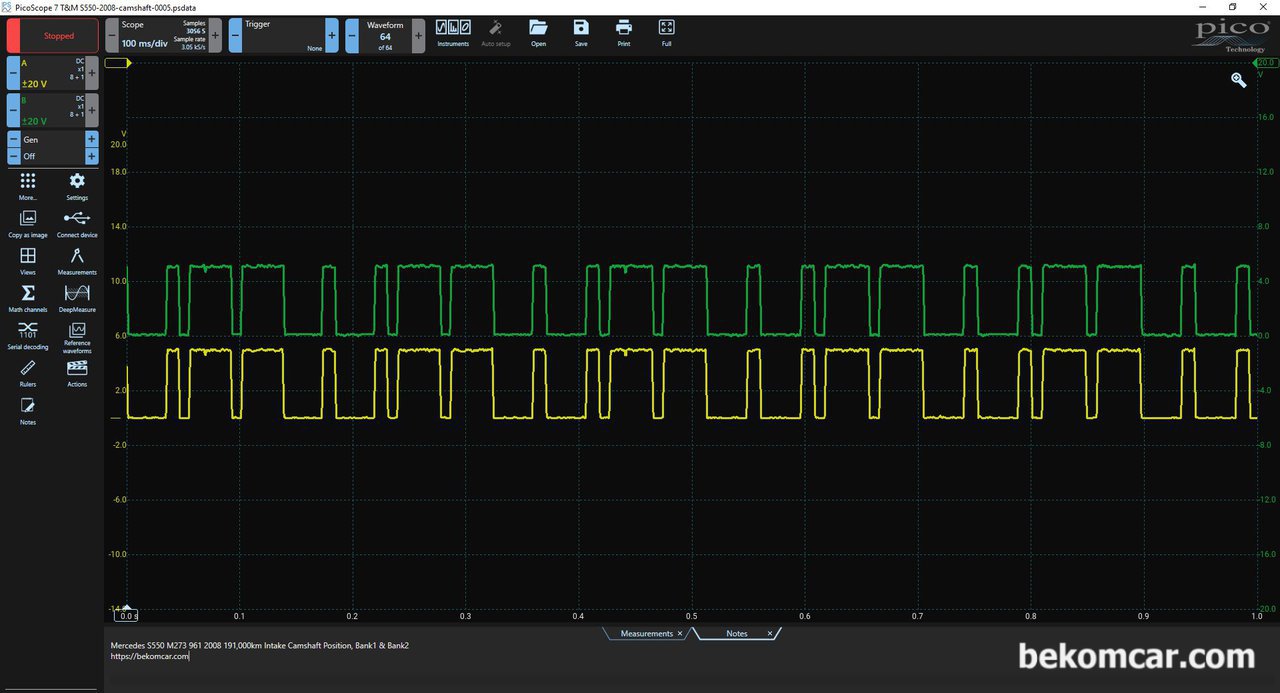
Task: Click the Save button
Action: [x=581, y=33]
